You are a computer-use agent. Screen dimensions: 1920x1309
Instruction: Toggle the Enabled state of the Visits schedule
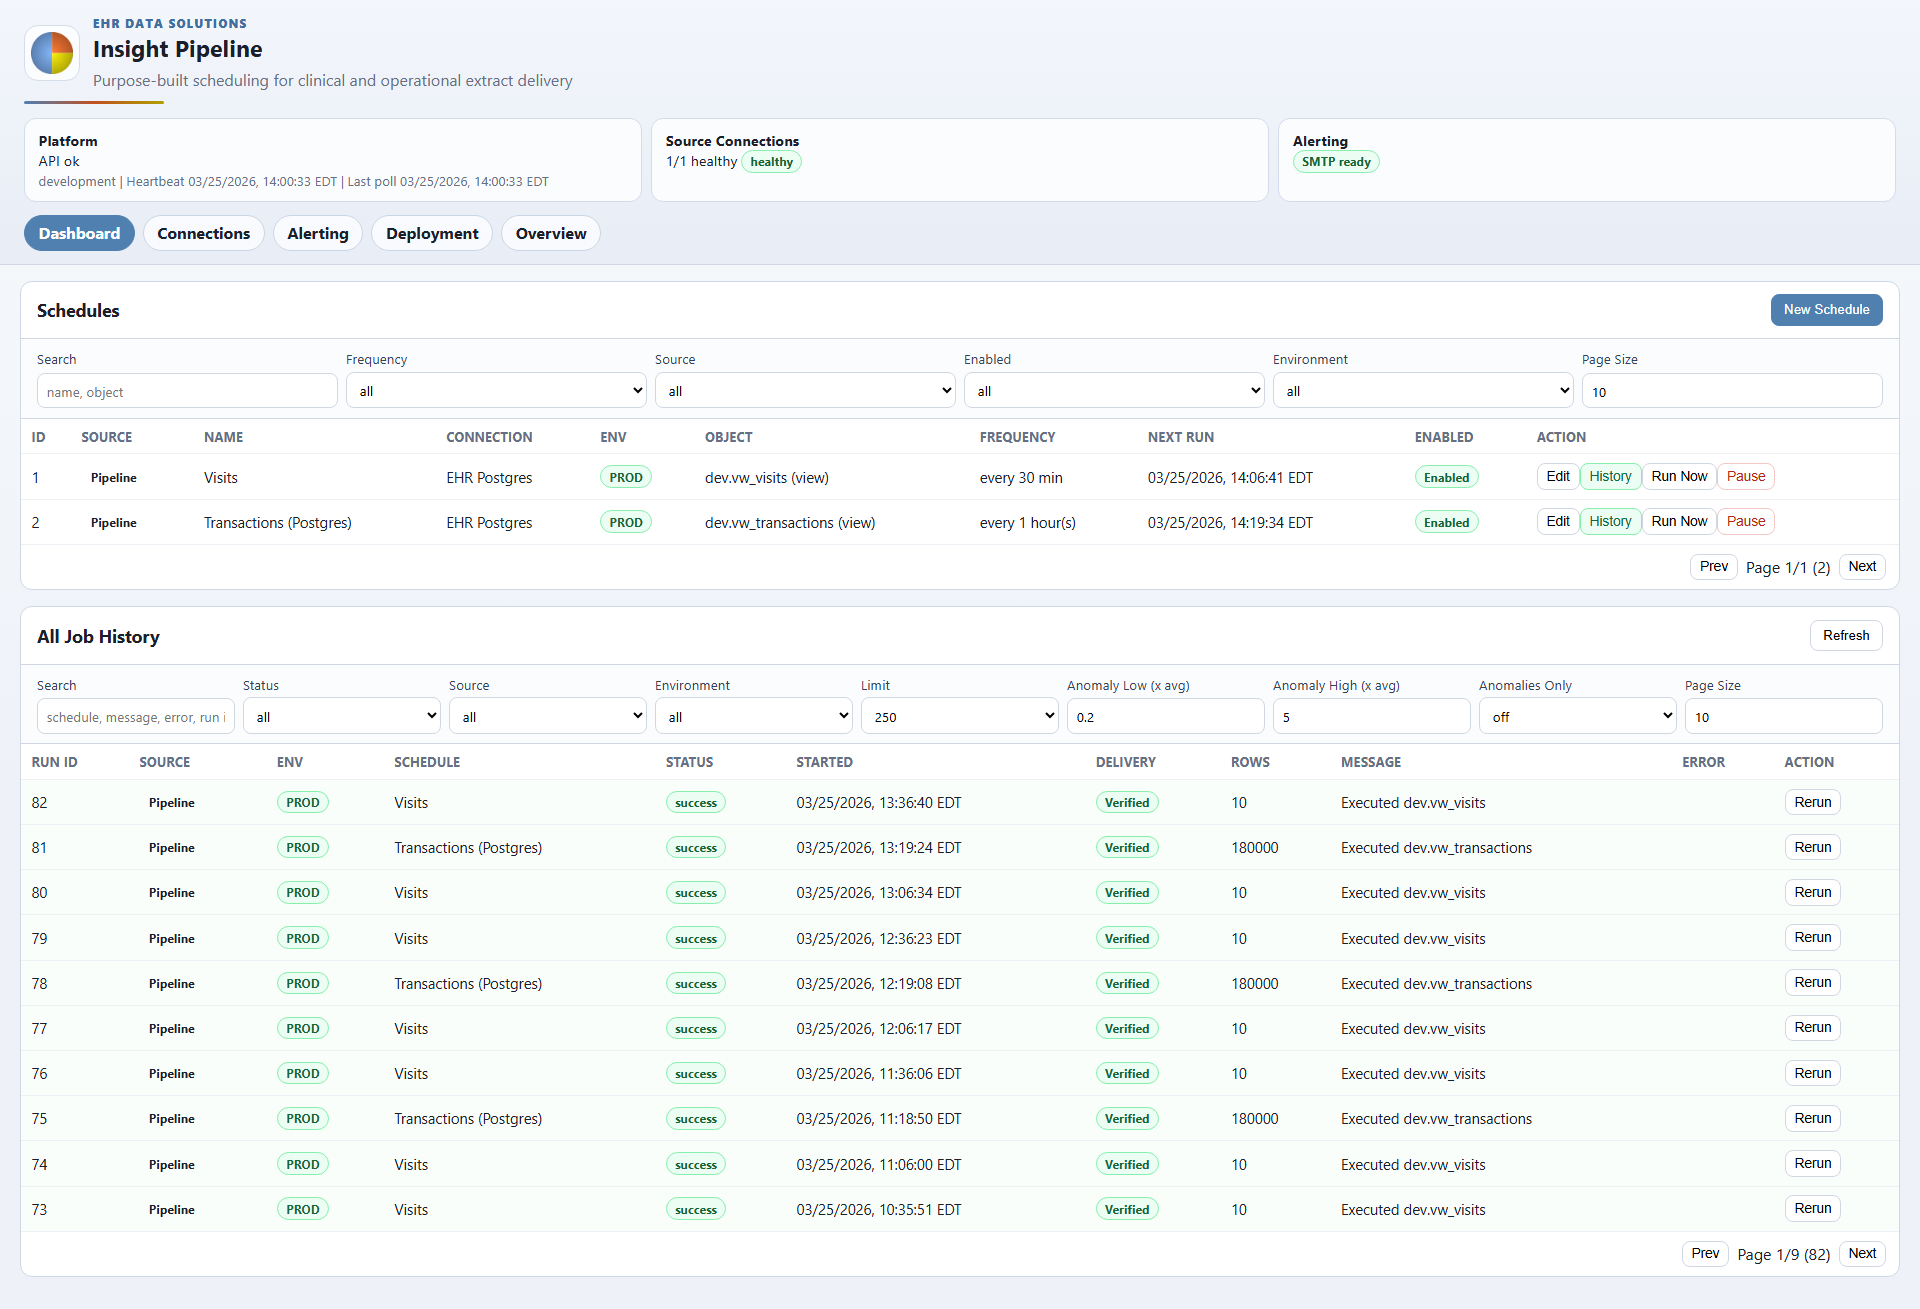1446,476
